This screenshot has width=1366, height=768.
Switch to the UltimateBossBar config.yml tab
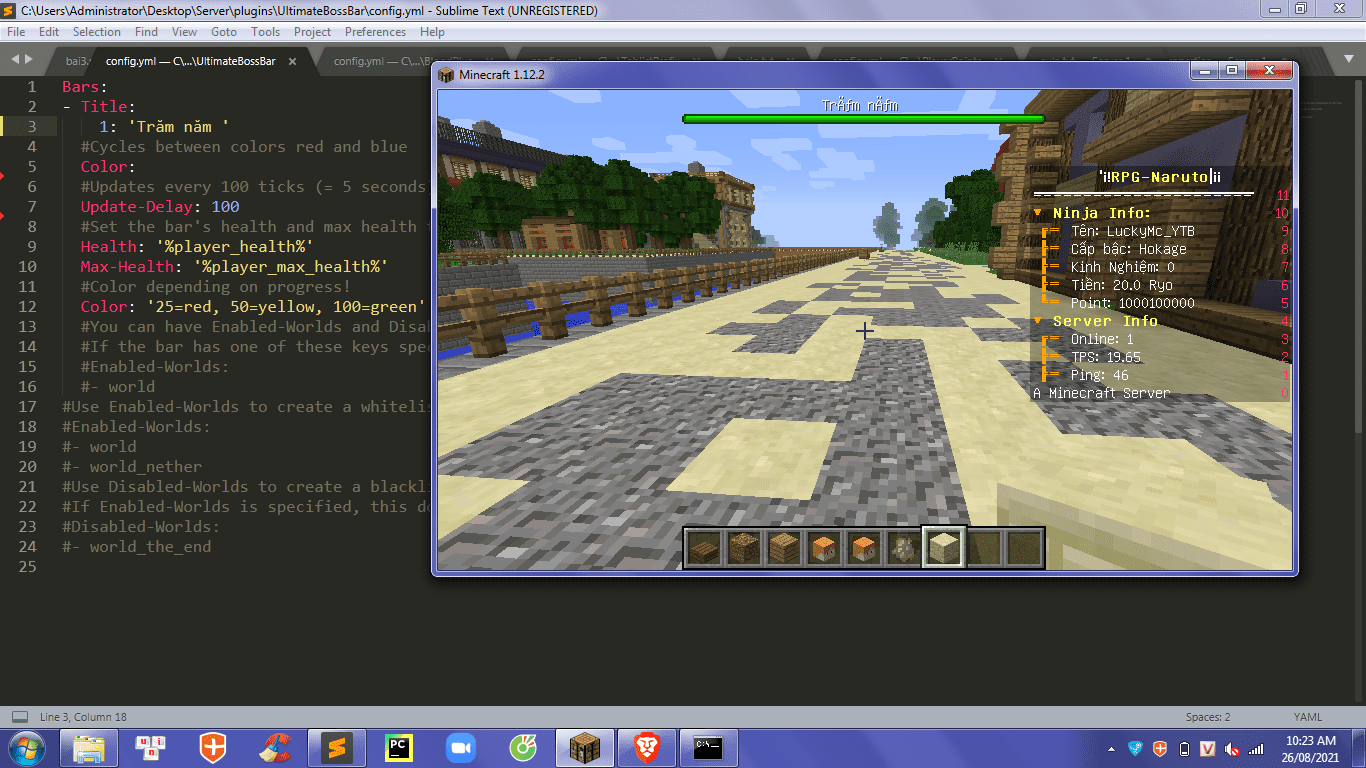pyautogui.click(x=191, y=61)
